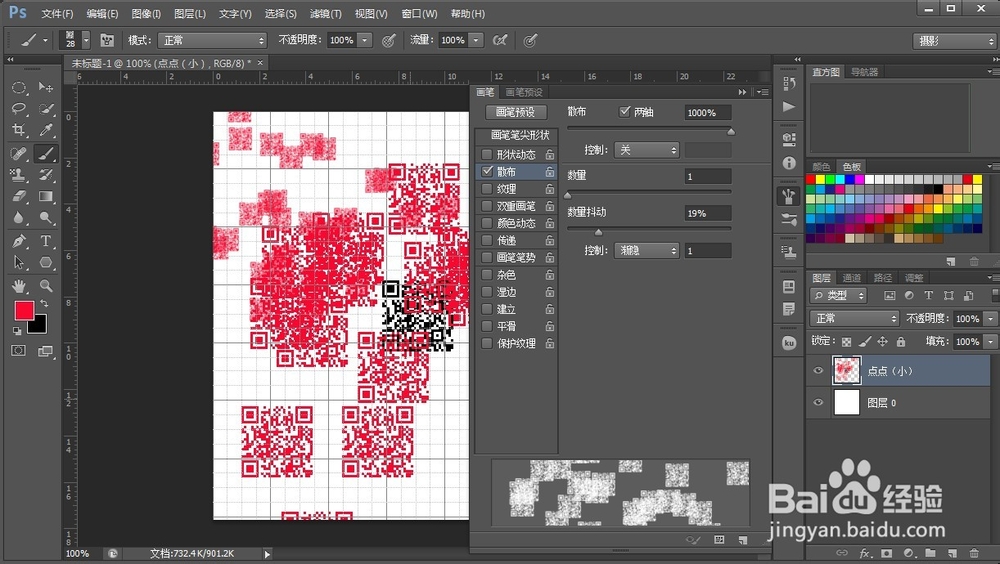Image resolution: width=1000 pixels, height=564 pixels.
Task: Enable the 纹理 checkbox
Action: click(487, 189)
